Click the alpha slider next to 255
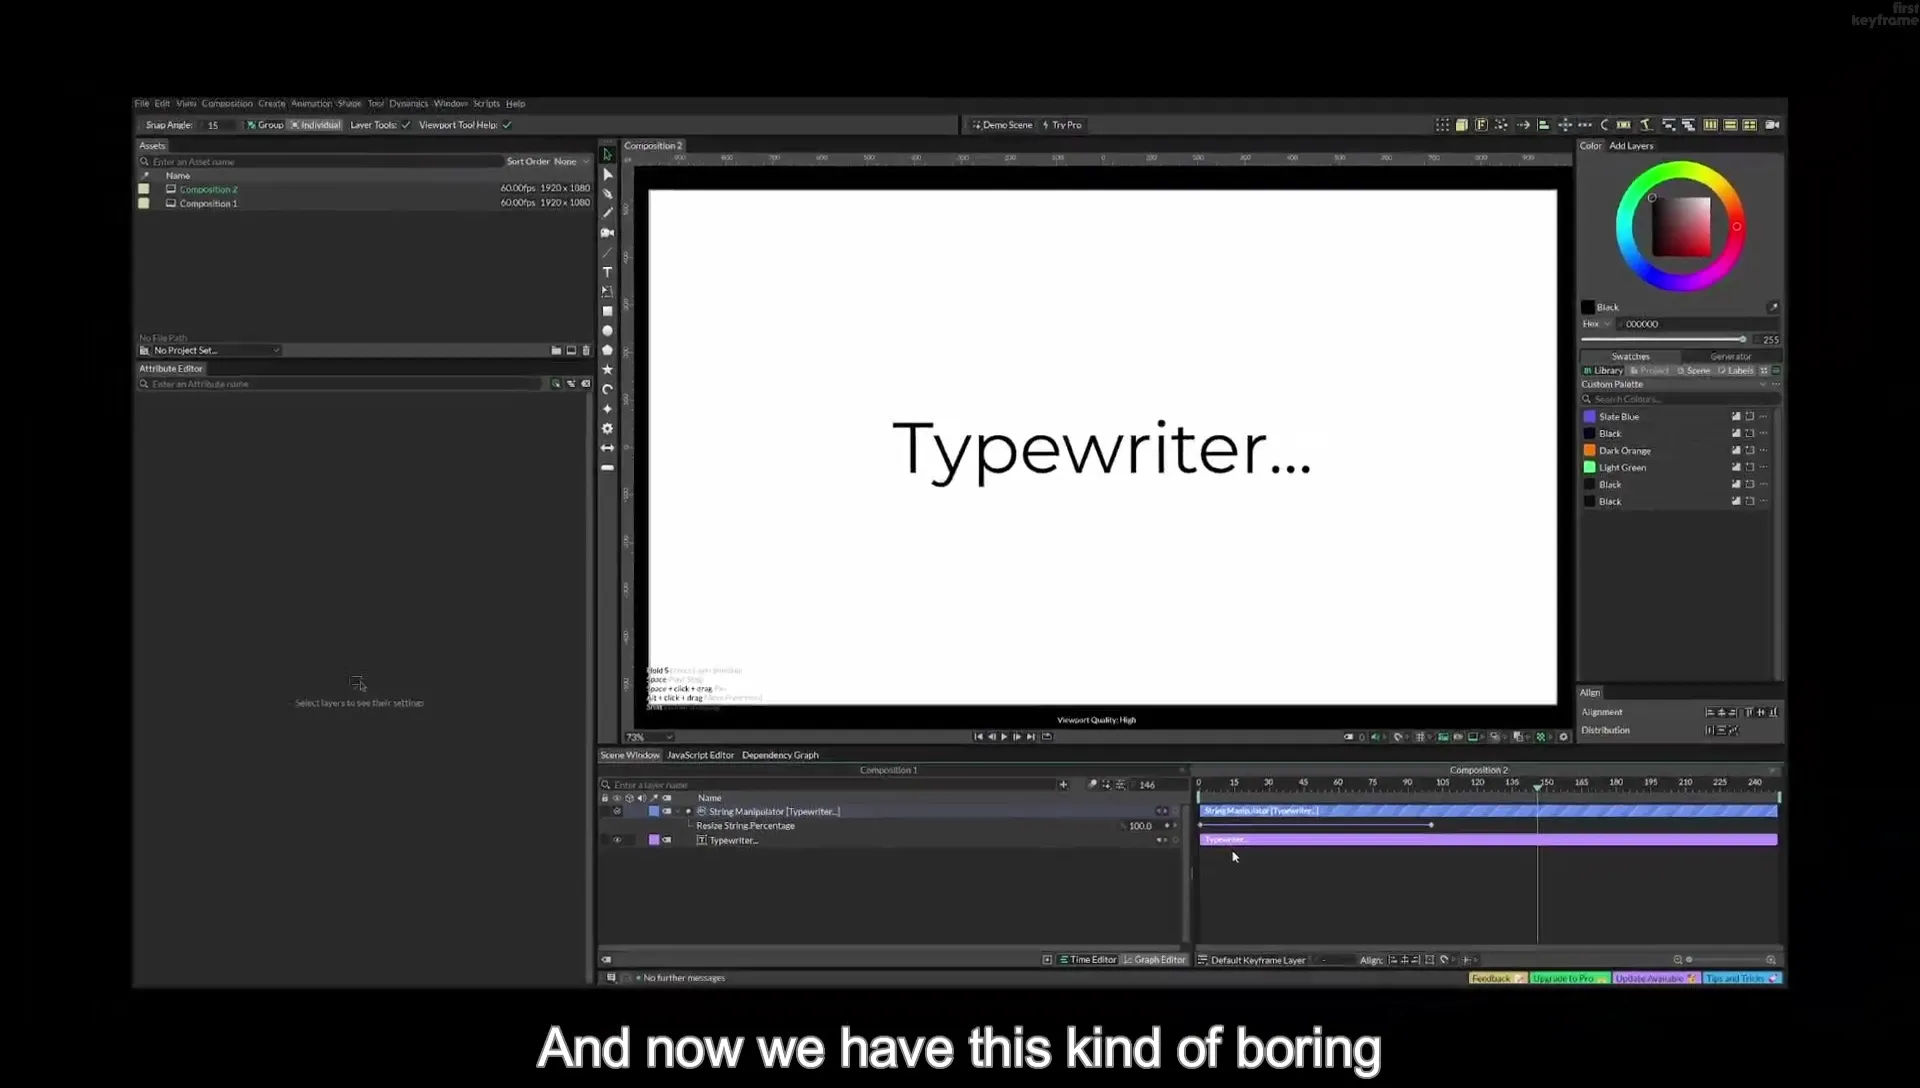 point(1664,340)
